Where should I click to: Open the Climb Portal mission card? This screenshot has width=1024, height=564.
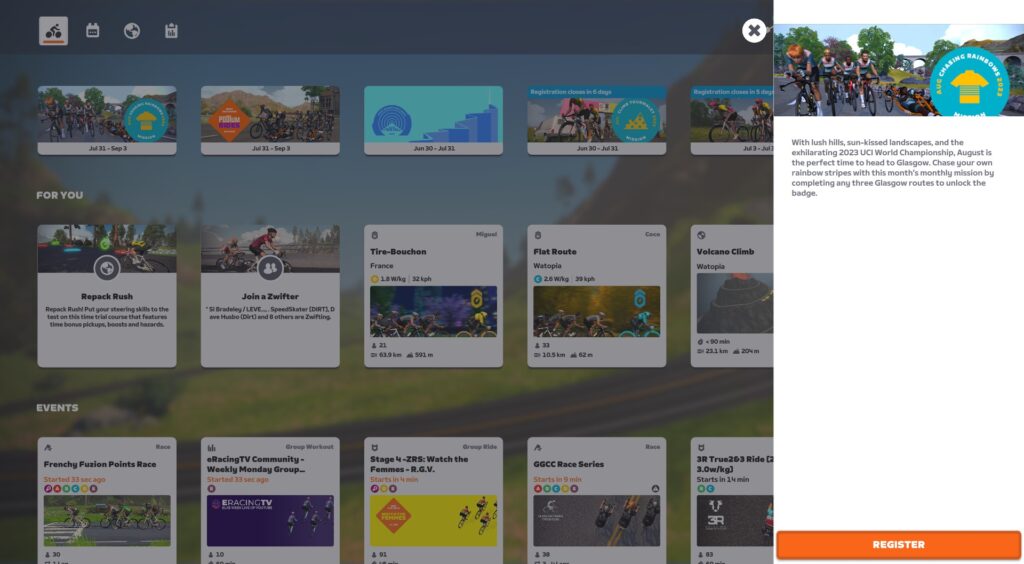pyautogui.click(x=597, y=120)
